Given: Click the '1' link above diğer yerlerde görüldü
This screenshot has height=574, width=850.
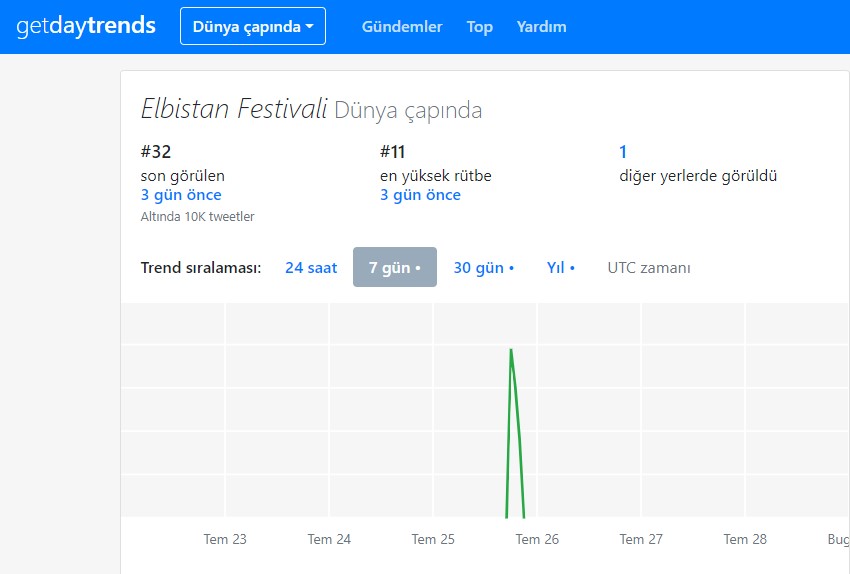Looking at the screenshot, I should point(623,152).
